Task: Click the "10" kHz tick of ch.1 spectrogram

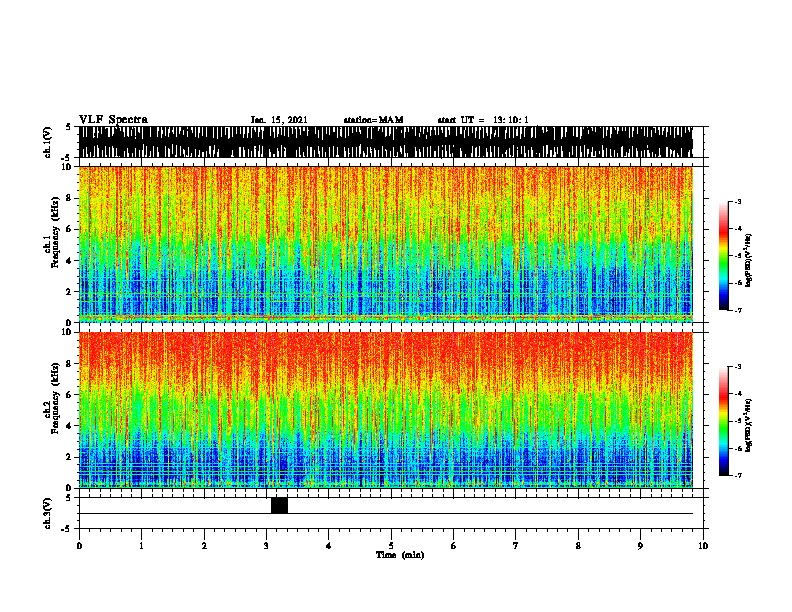Action: coord(68,167)
